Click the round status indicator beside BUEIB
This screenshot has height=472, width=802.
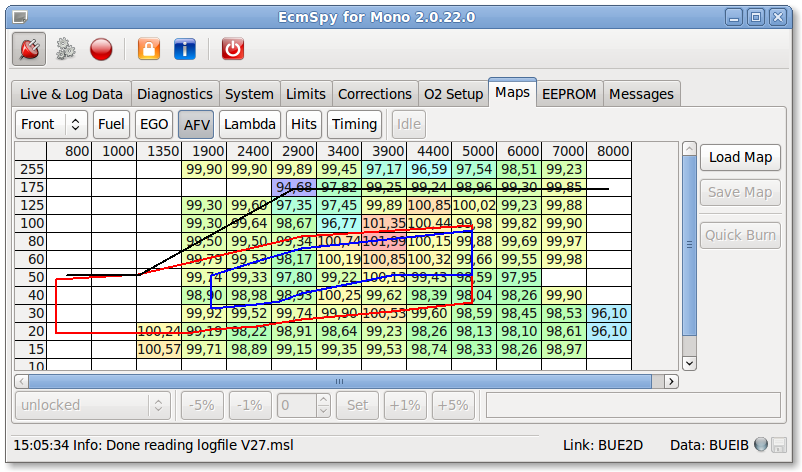point(761,444)
